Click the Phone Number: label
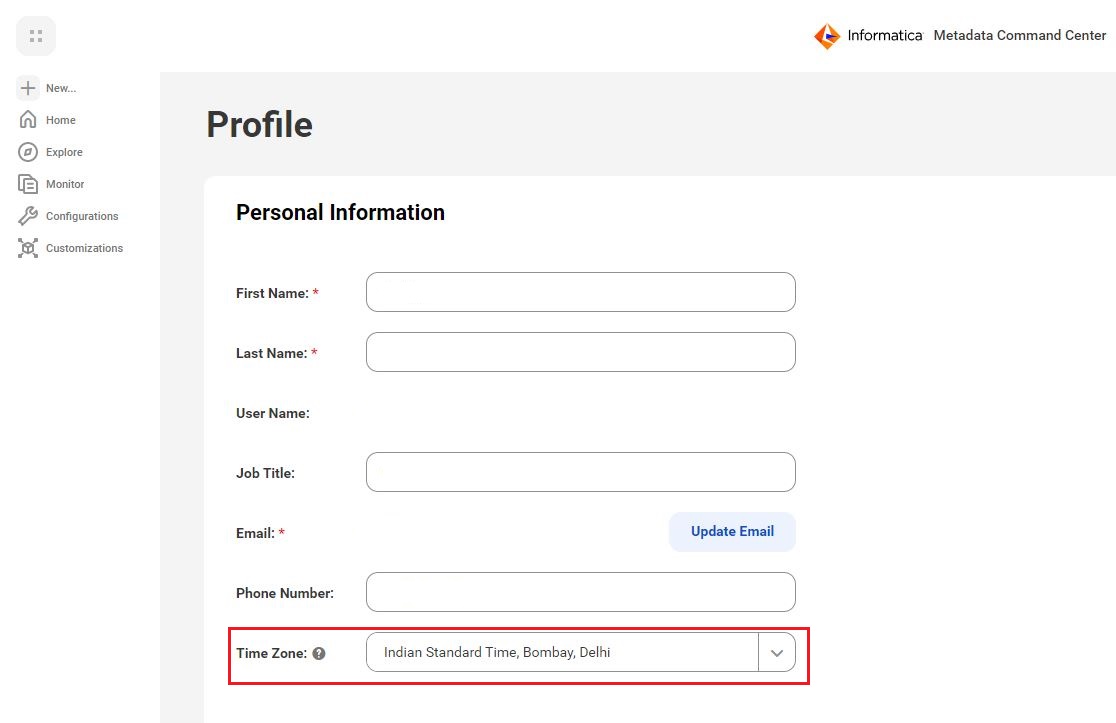 (285, 593)
